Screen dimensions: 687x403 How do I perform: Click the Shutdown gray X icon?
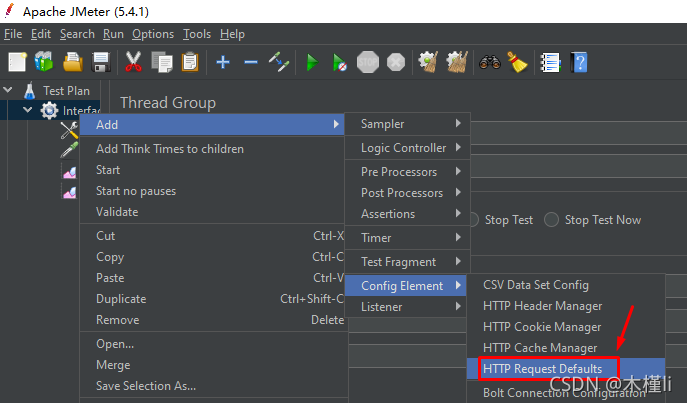pyautogui.click(x=396, y=62)
